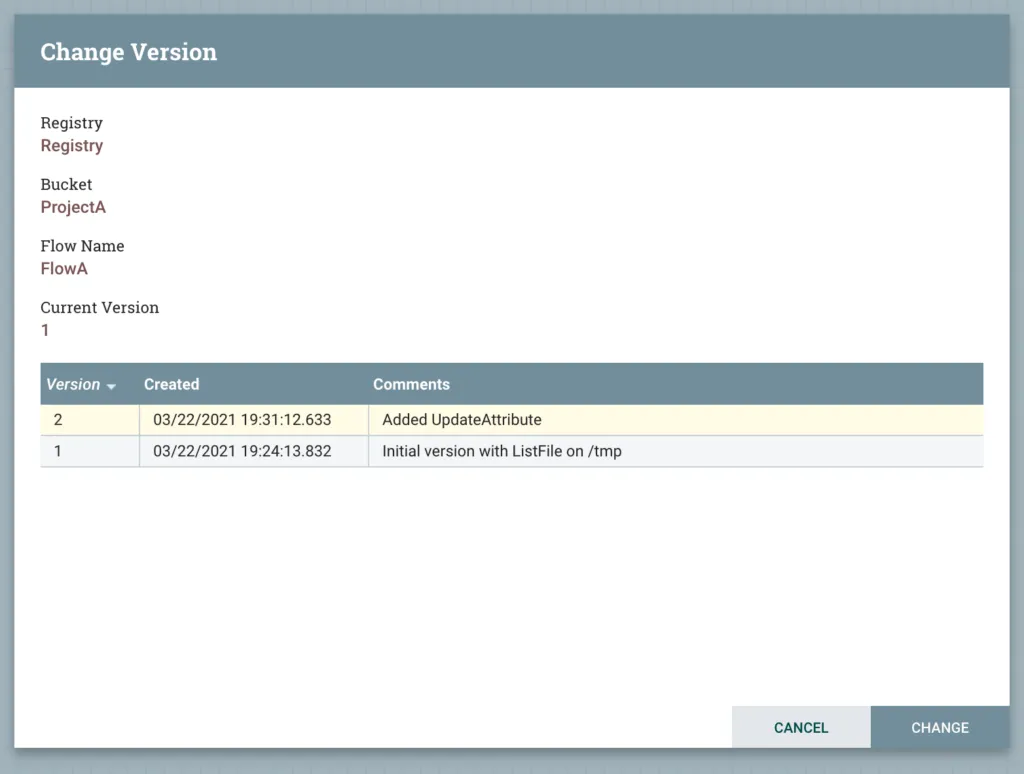Select 'Initial version with ListFile on /tmp' row

click(x=502, y=451)
